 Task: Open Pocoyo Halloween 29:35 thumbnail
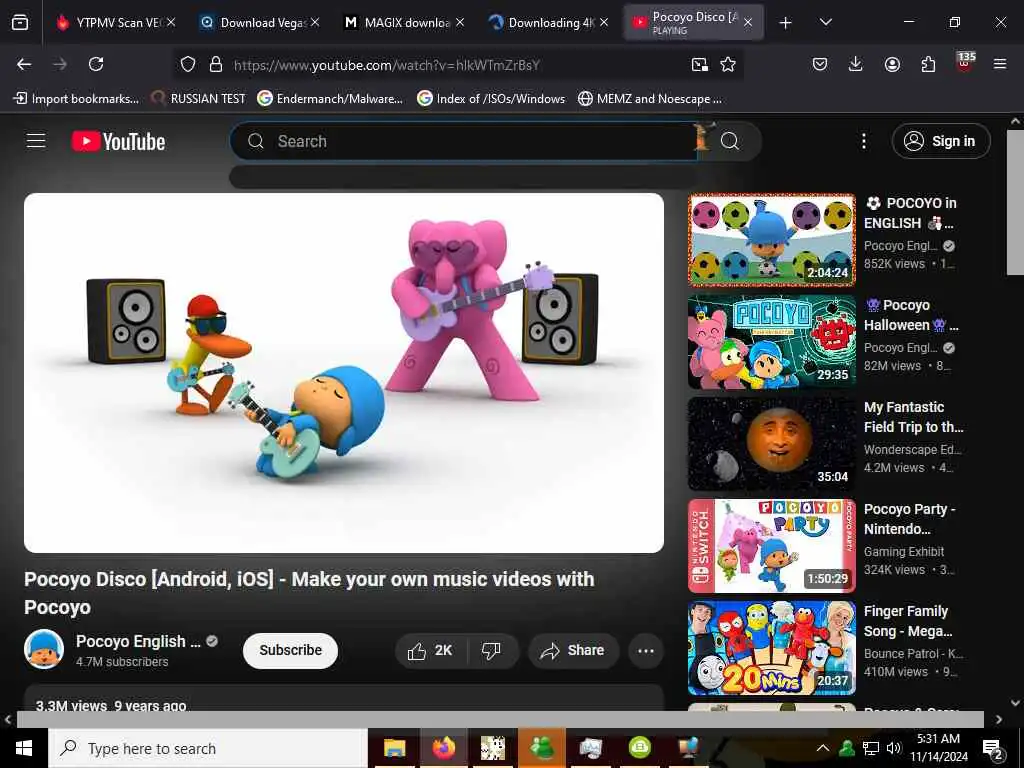[771, 342]
